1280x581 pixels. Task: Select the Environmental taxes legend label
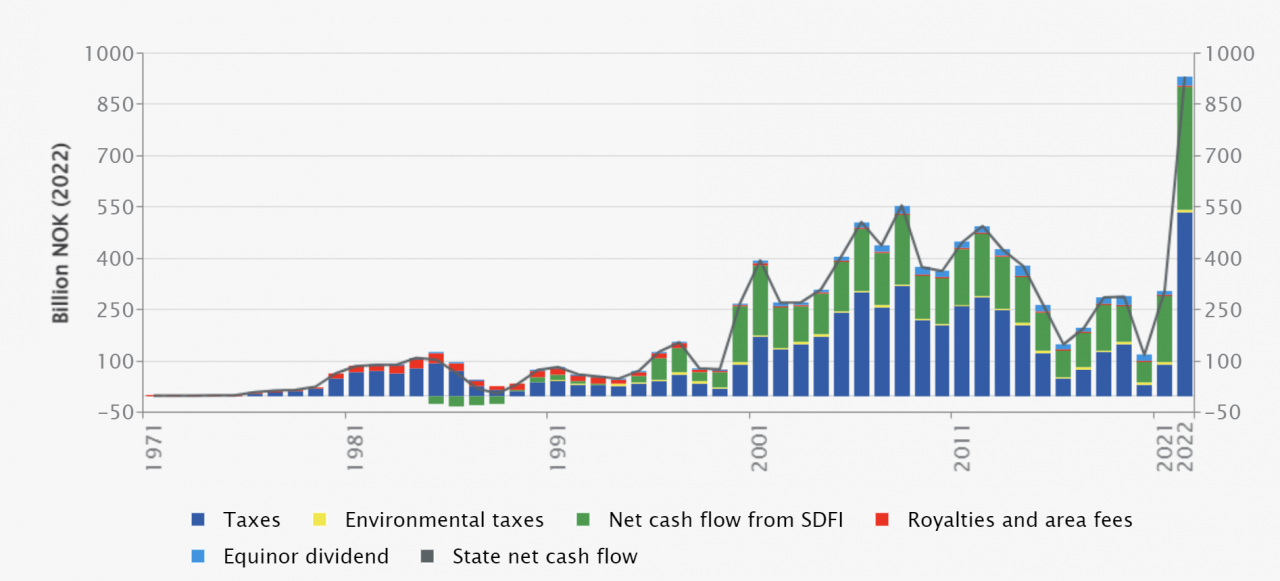(x=443, y=520)
